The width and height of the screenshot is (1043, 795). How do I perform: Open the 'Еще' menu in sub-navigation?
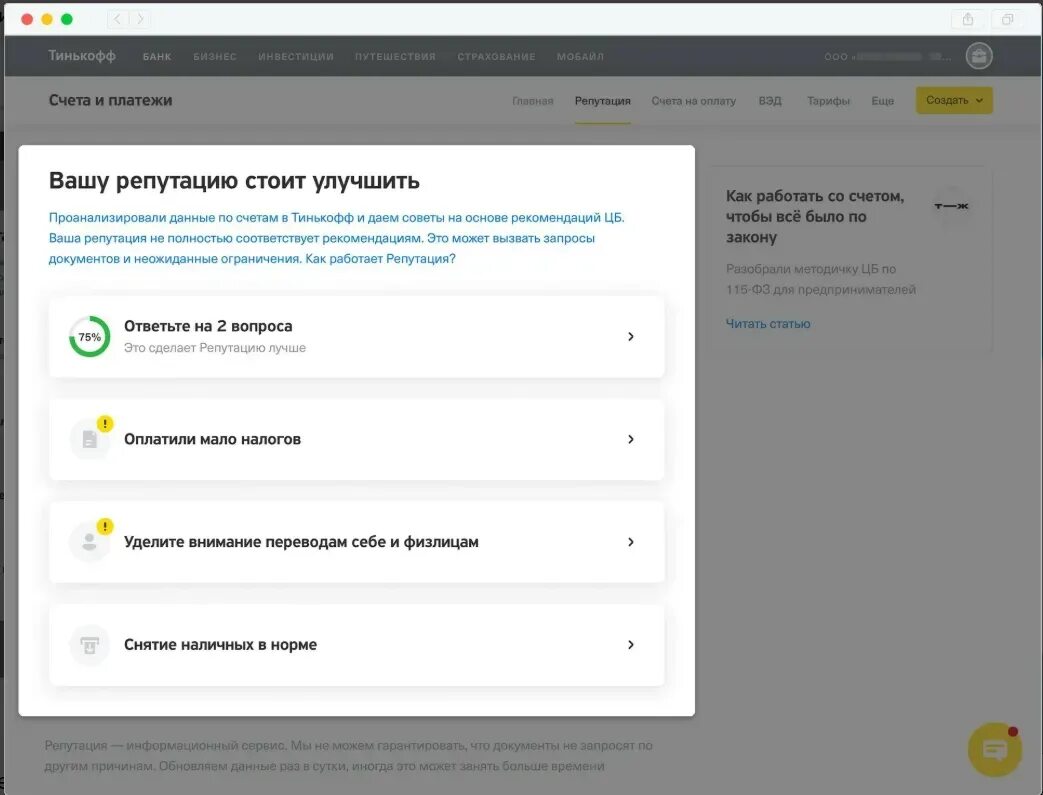882,101
